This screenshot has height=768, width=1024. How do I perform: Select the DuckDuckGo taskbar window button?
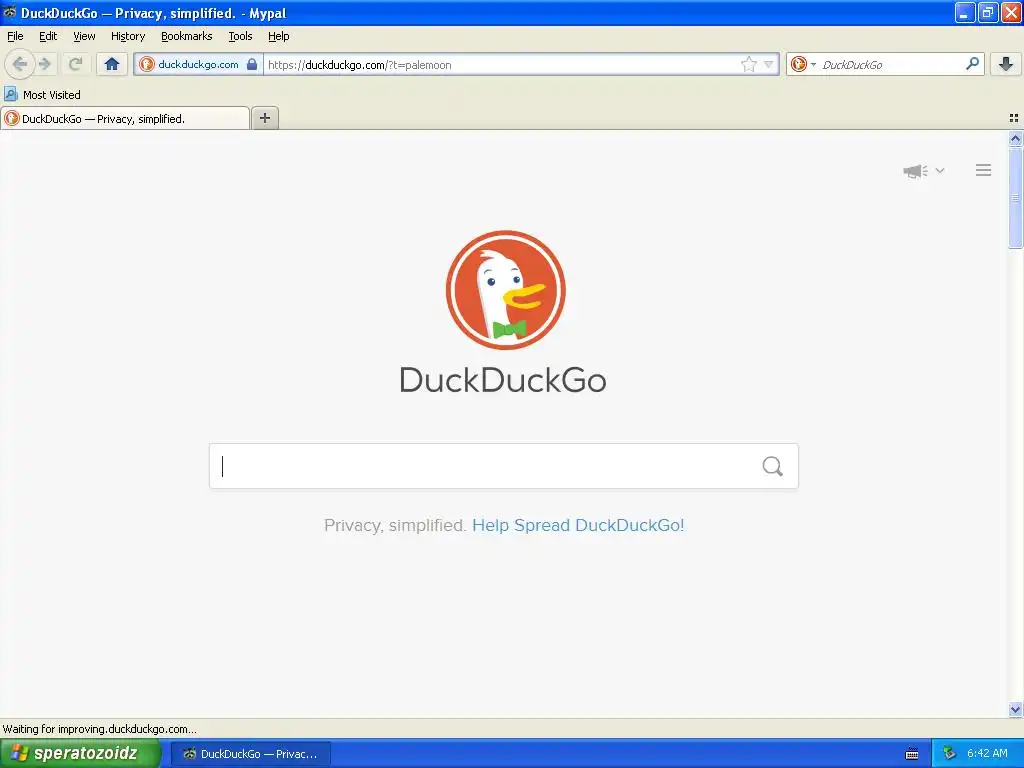point(251,754)
